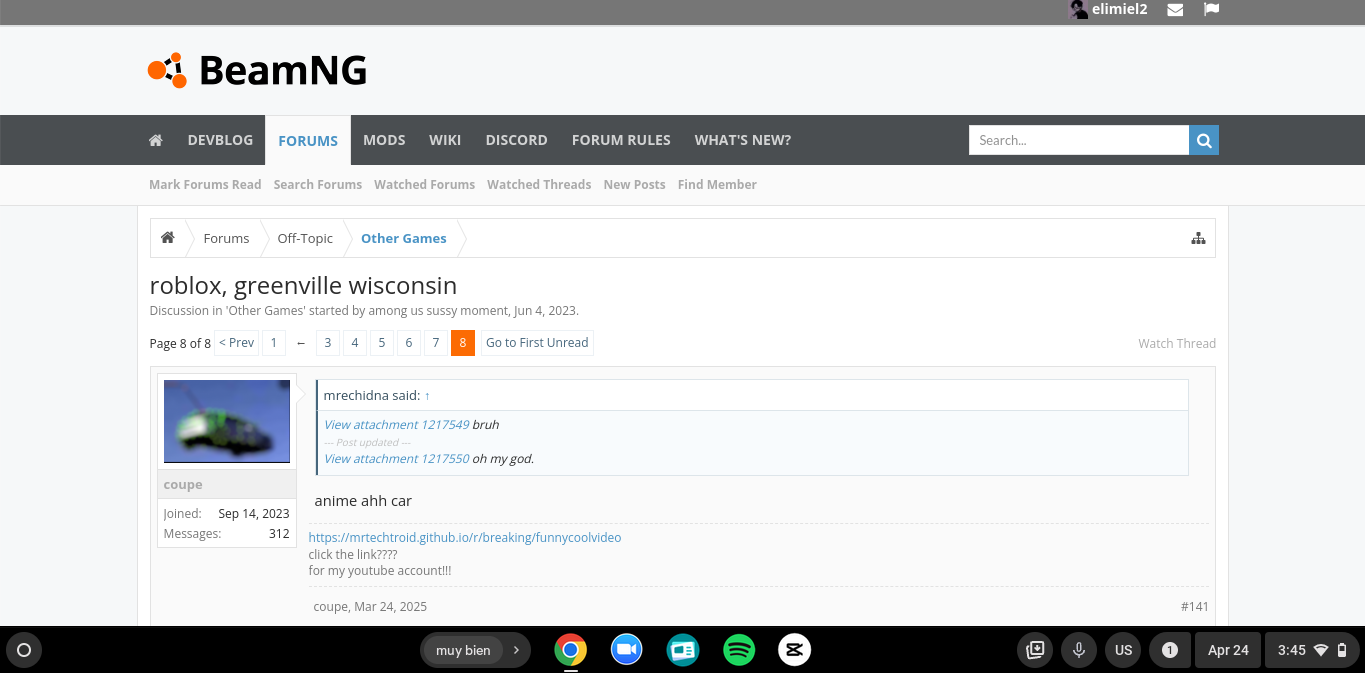Click the microphone dictation icon
Image resolution: width=1365 pixels, height=673 pixels.
tap(1079, 650)
